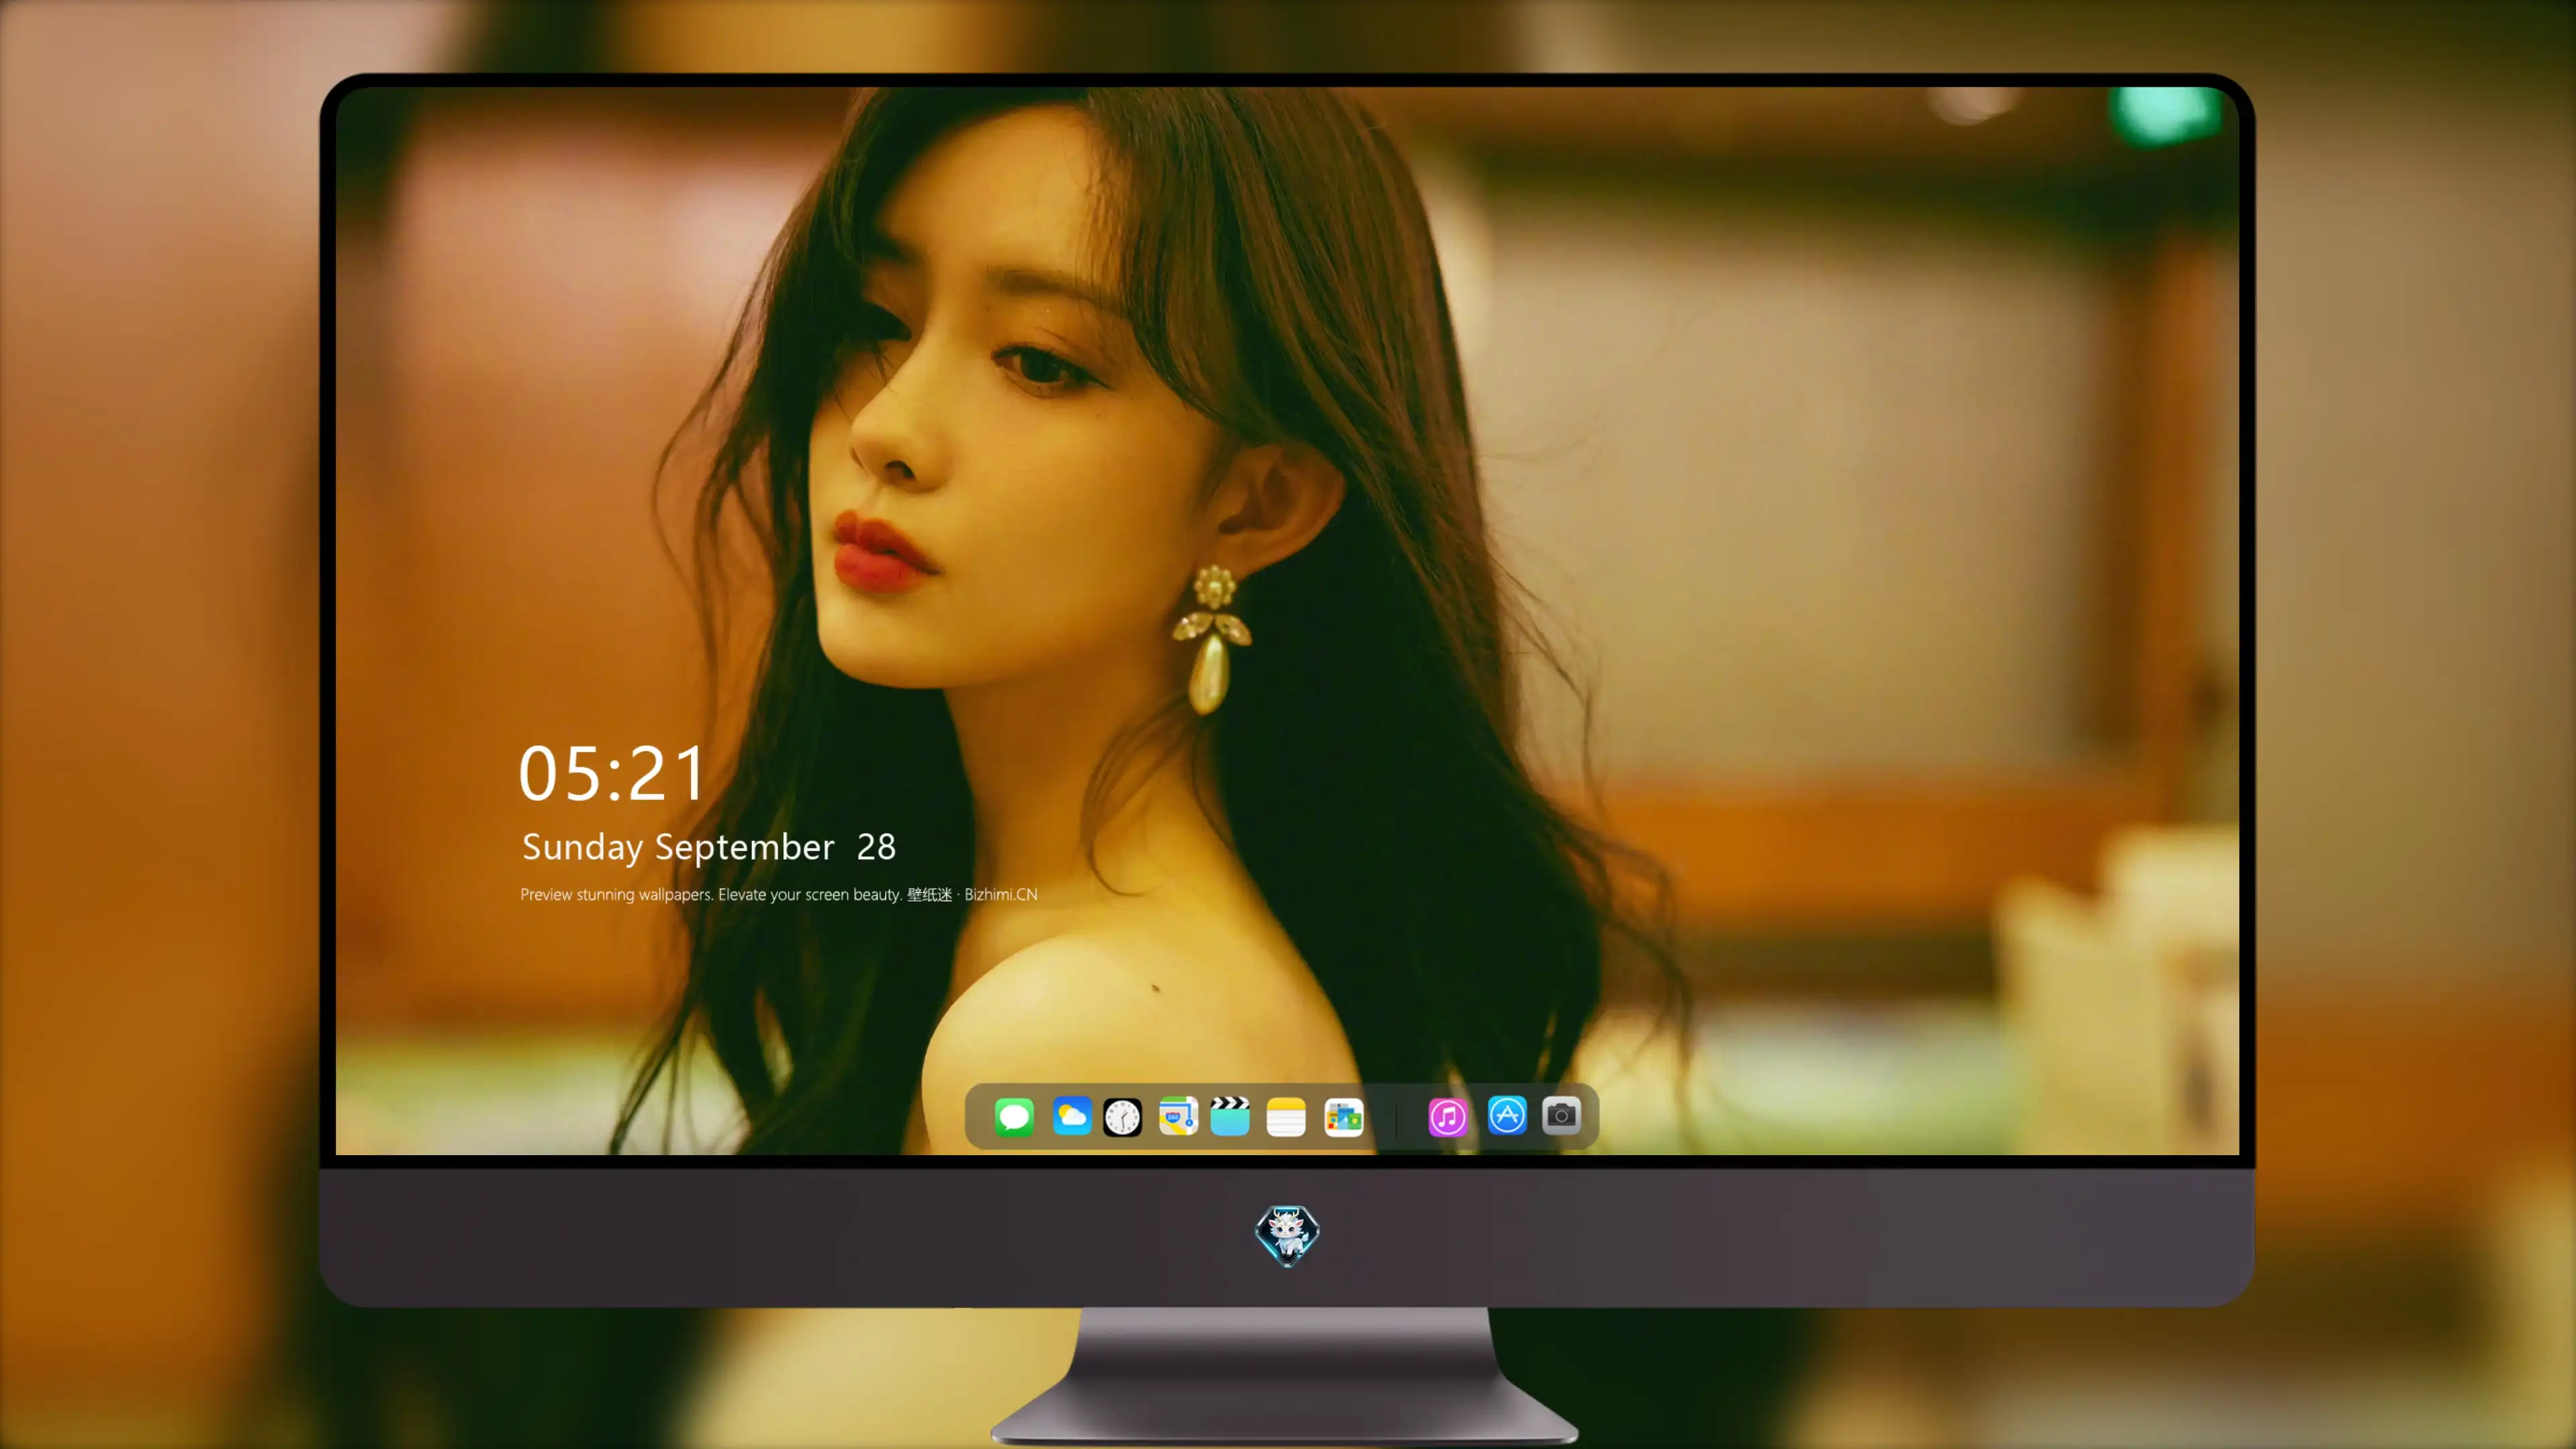Click the 05:21 clock display
The image size is (2576, 1449).
pyautogui.click(x=611, y=773)
